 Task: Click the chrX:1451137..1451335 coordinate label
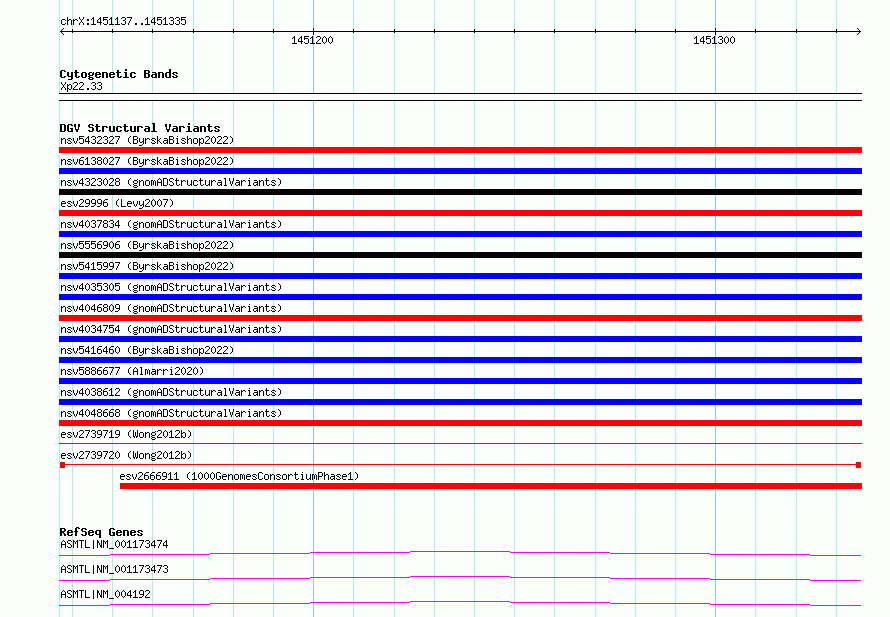pos(123,21)
